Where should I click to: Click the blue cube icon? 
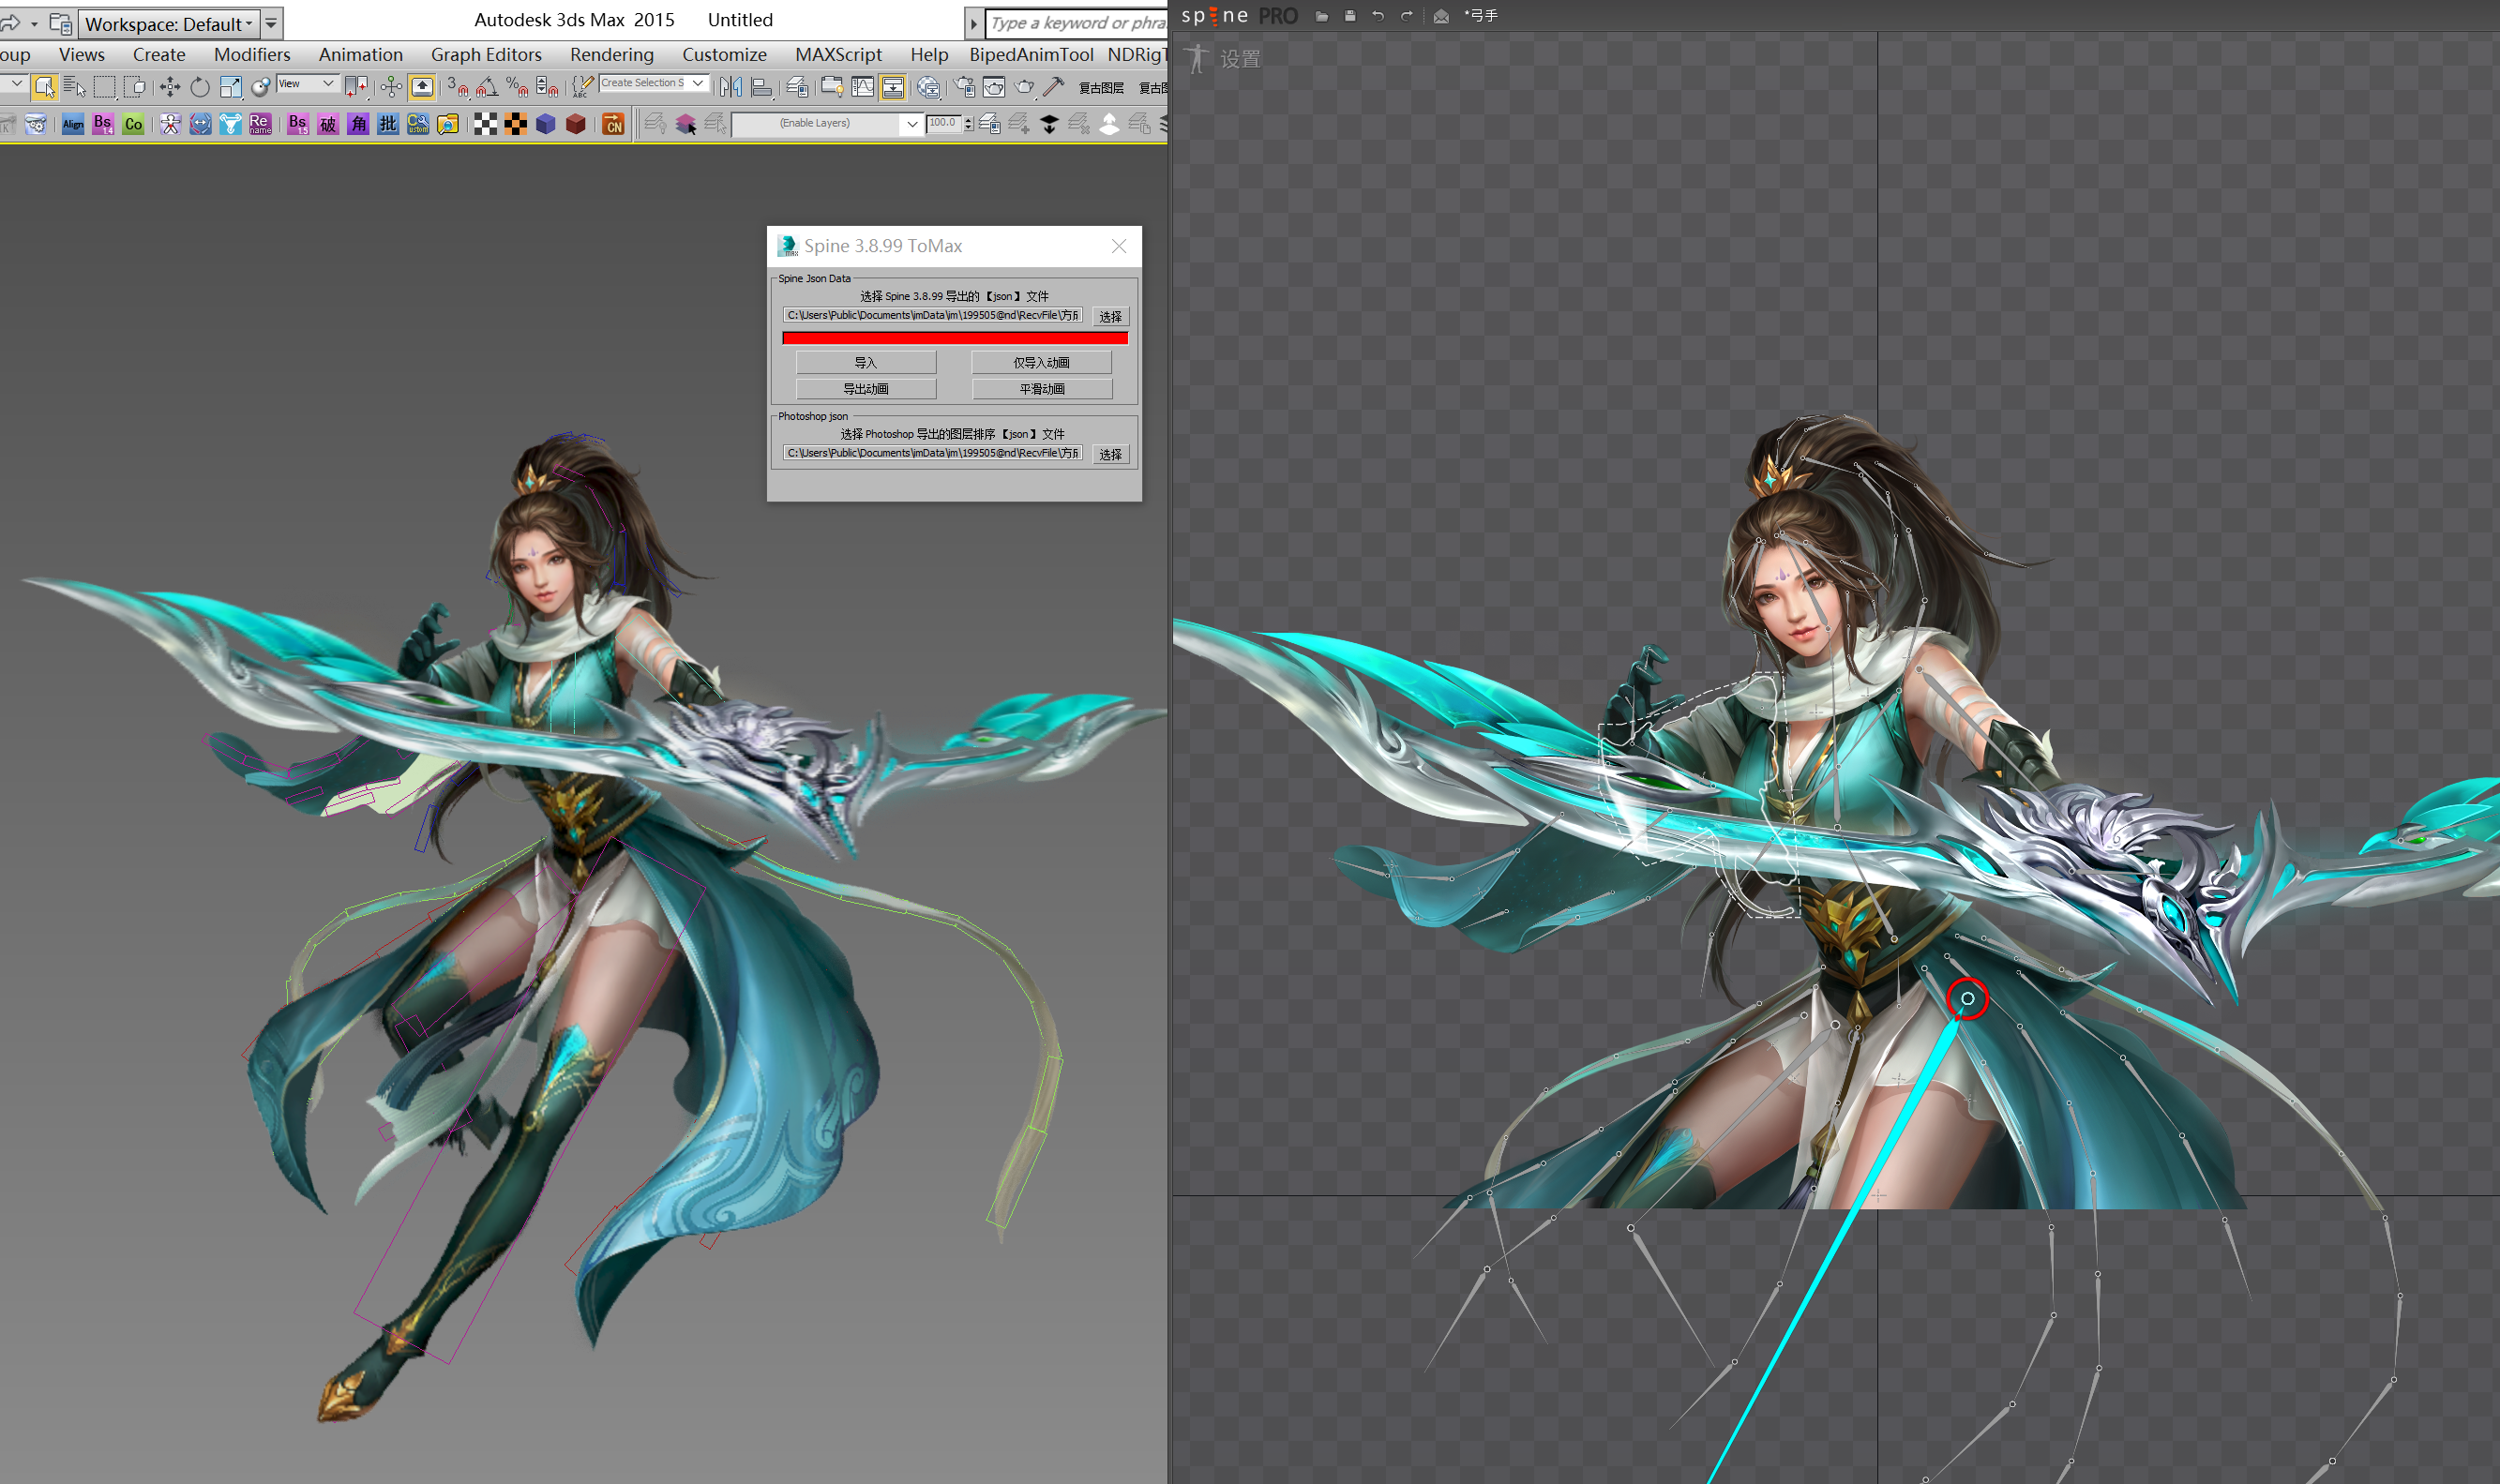pyautogui.click(x=546, y=125)
